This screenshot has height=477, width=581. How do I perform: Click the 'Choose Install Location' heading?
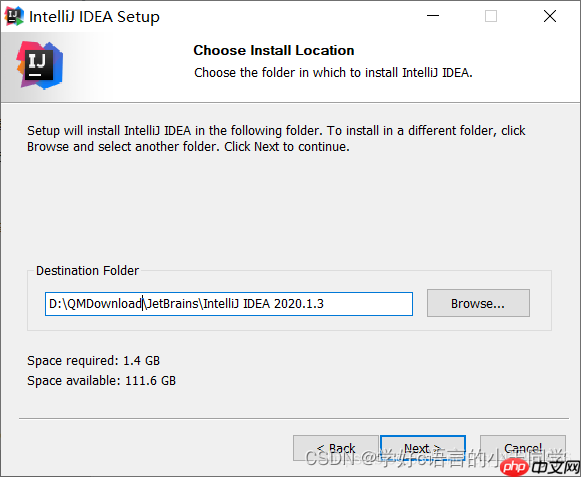tap(274, 50)
